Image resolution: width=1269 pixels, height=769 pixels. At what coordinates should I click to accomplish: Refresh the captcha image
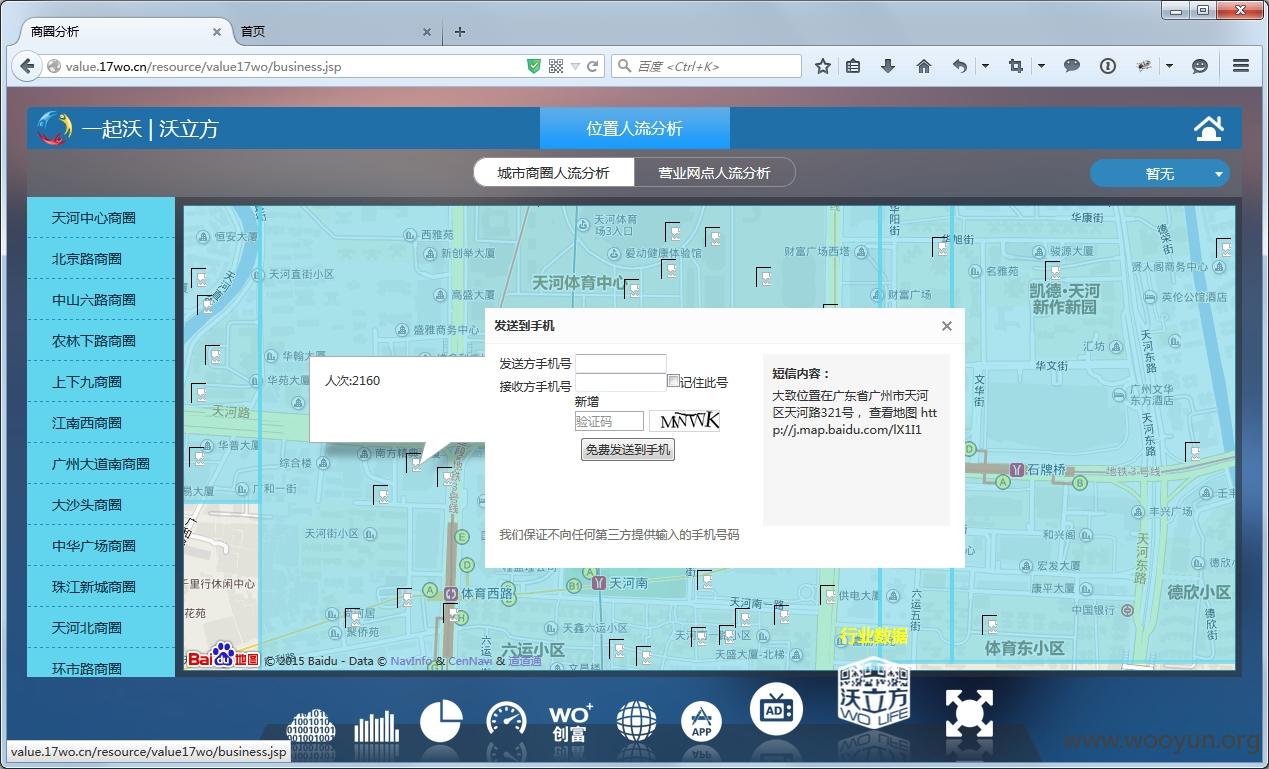coord(684,421)
